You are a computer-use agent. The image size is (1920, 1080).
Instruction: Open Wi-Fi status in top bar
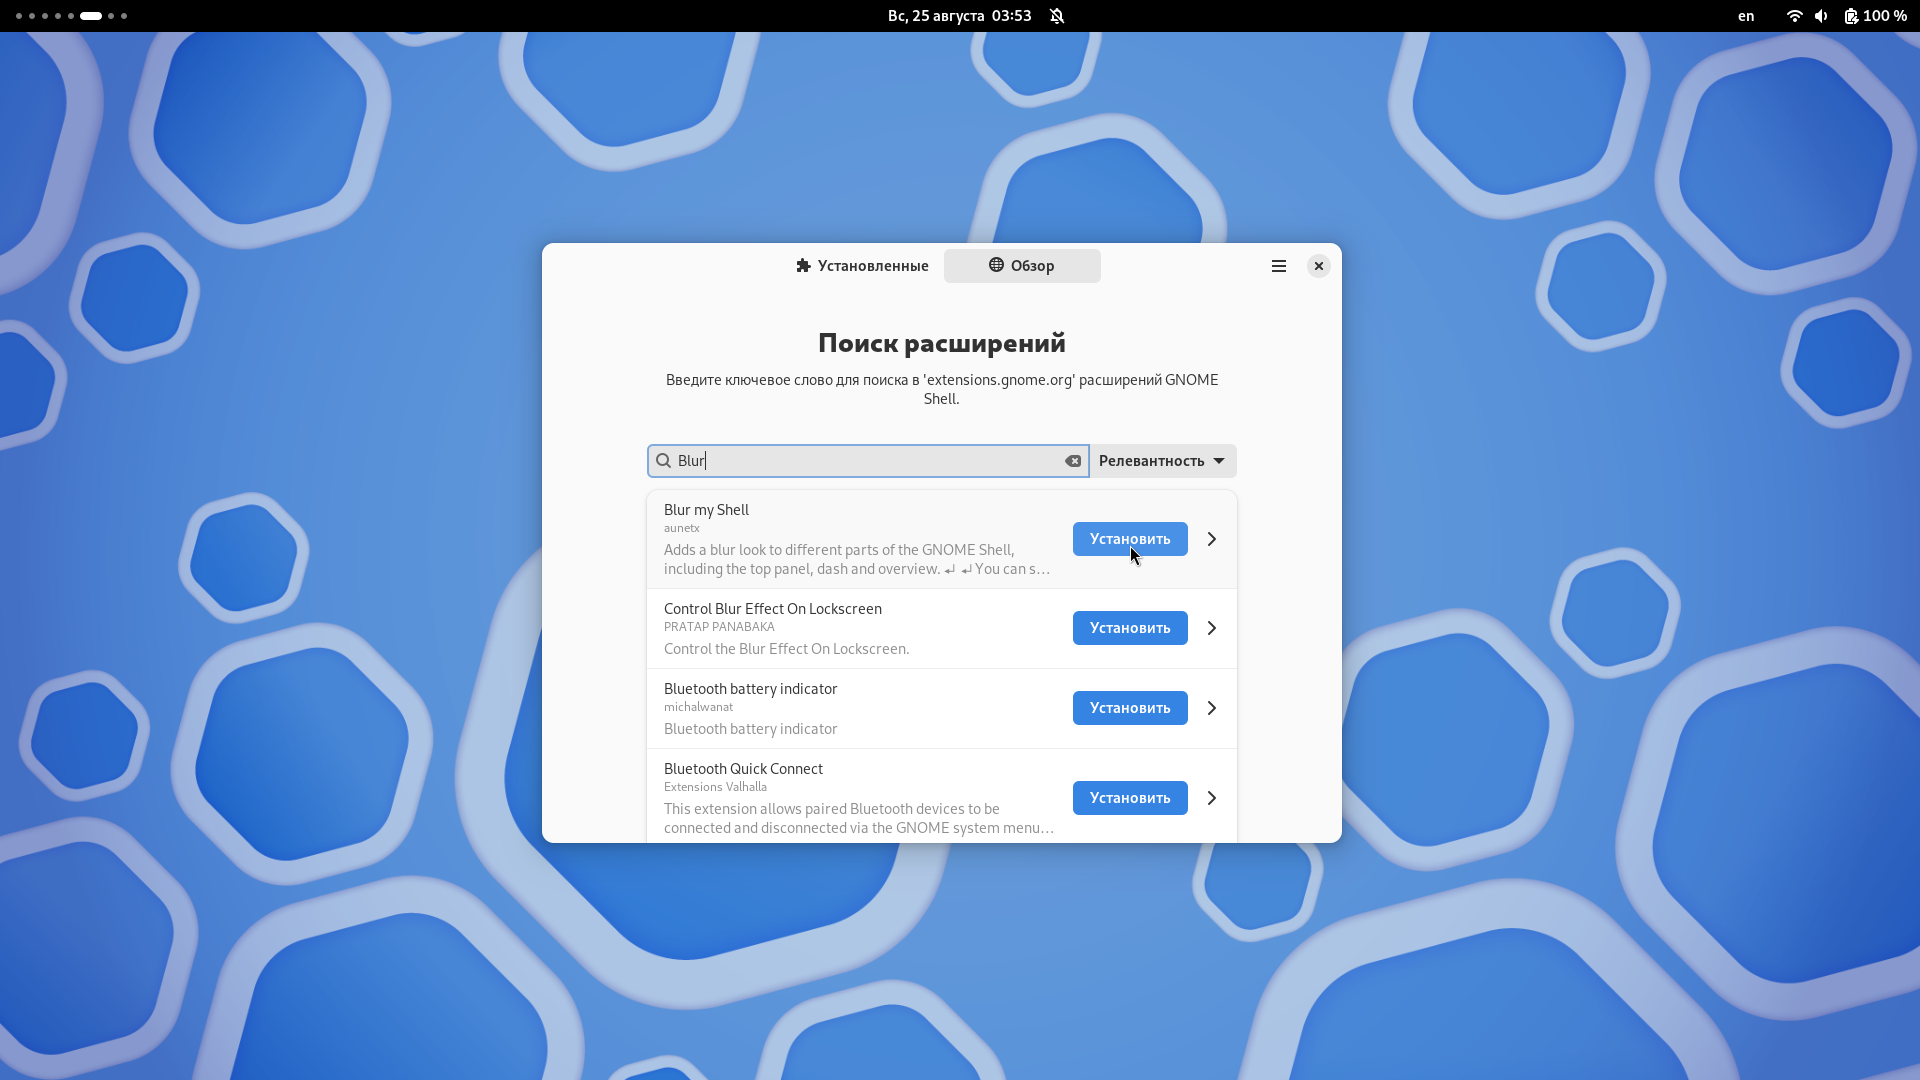[1794, 16]
